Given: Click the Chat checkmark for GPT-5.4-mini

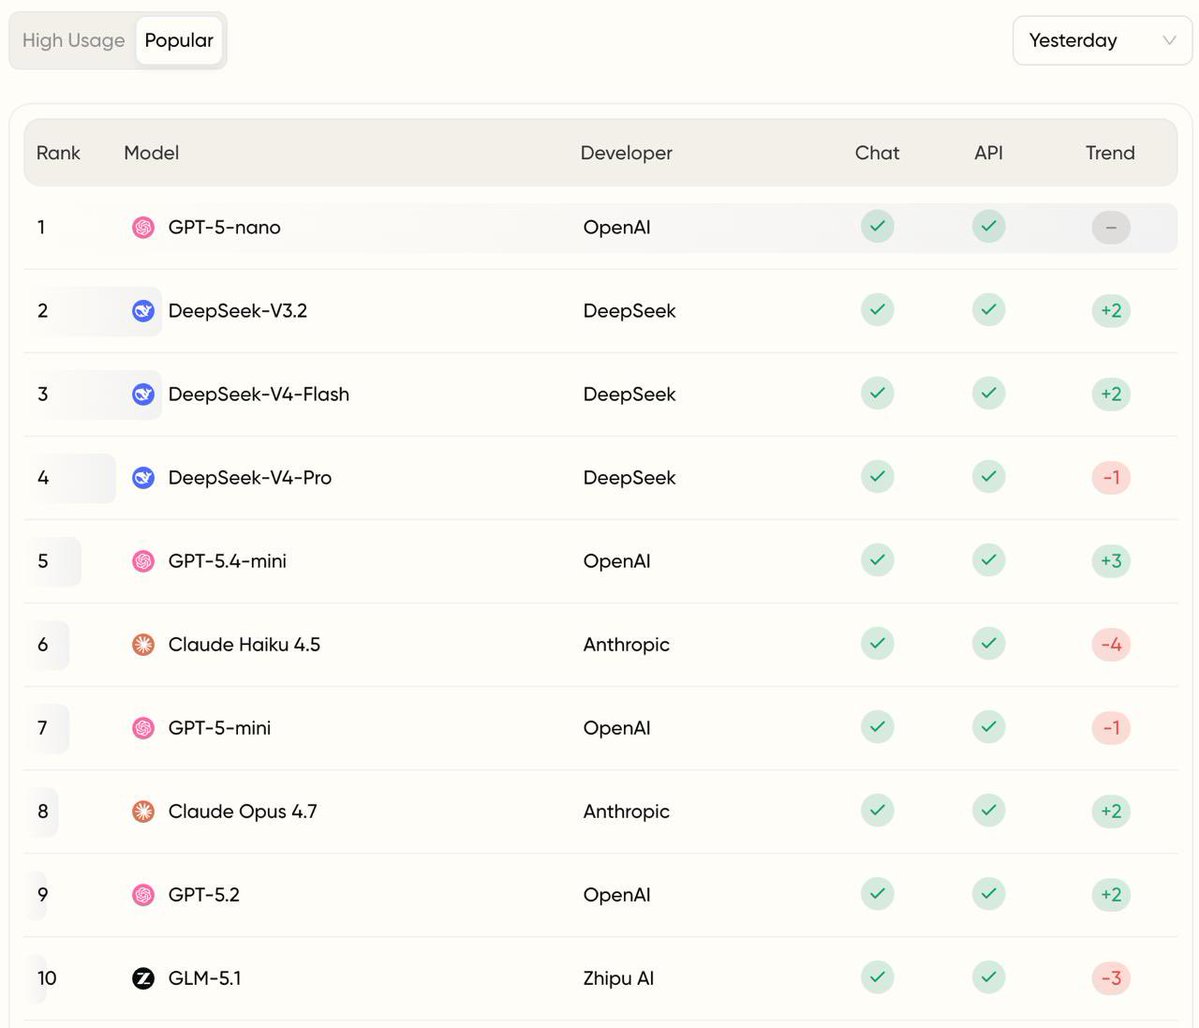Looking at the screenshot, I should click(877, 560).
